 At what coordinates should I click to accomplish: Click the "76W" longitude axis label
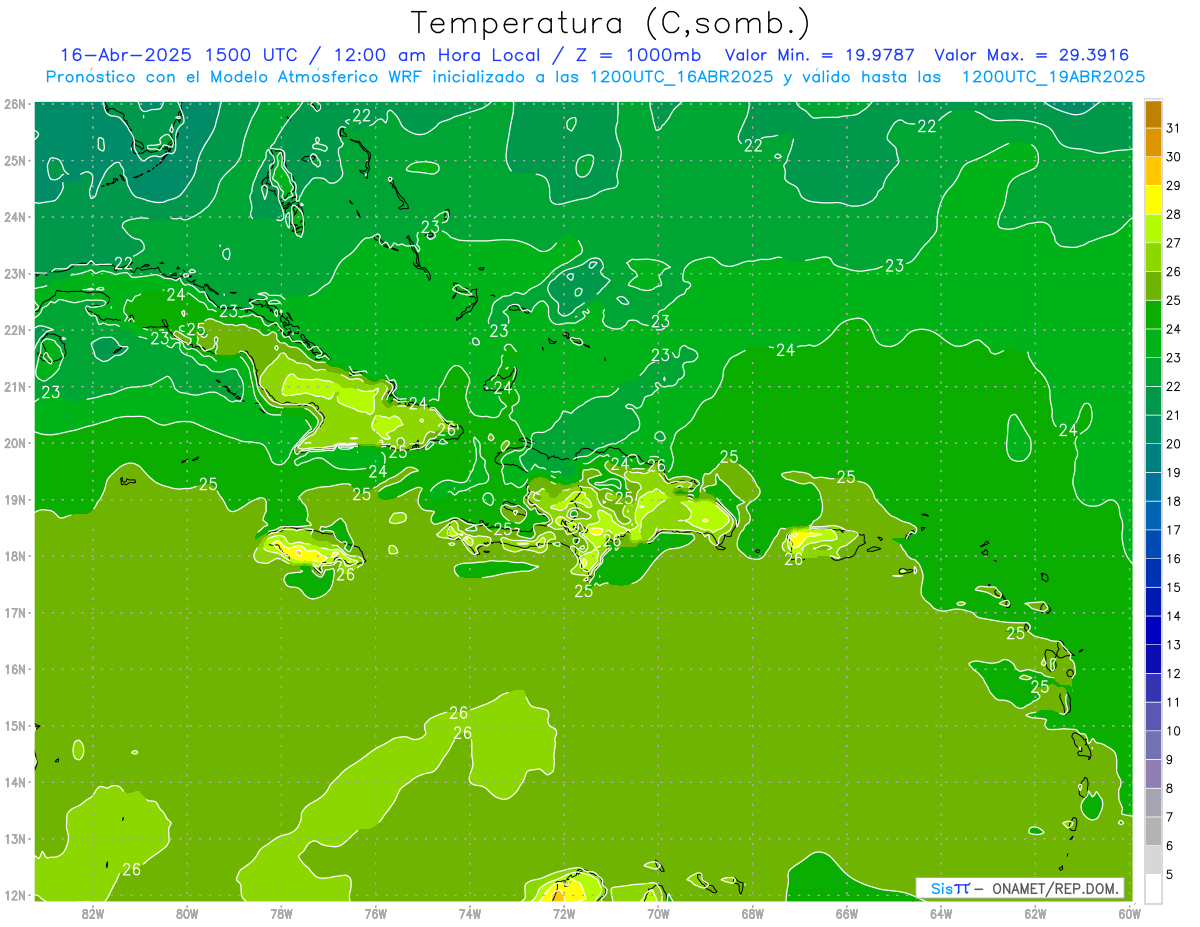(x=375, y=912)
